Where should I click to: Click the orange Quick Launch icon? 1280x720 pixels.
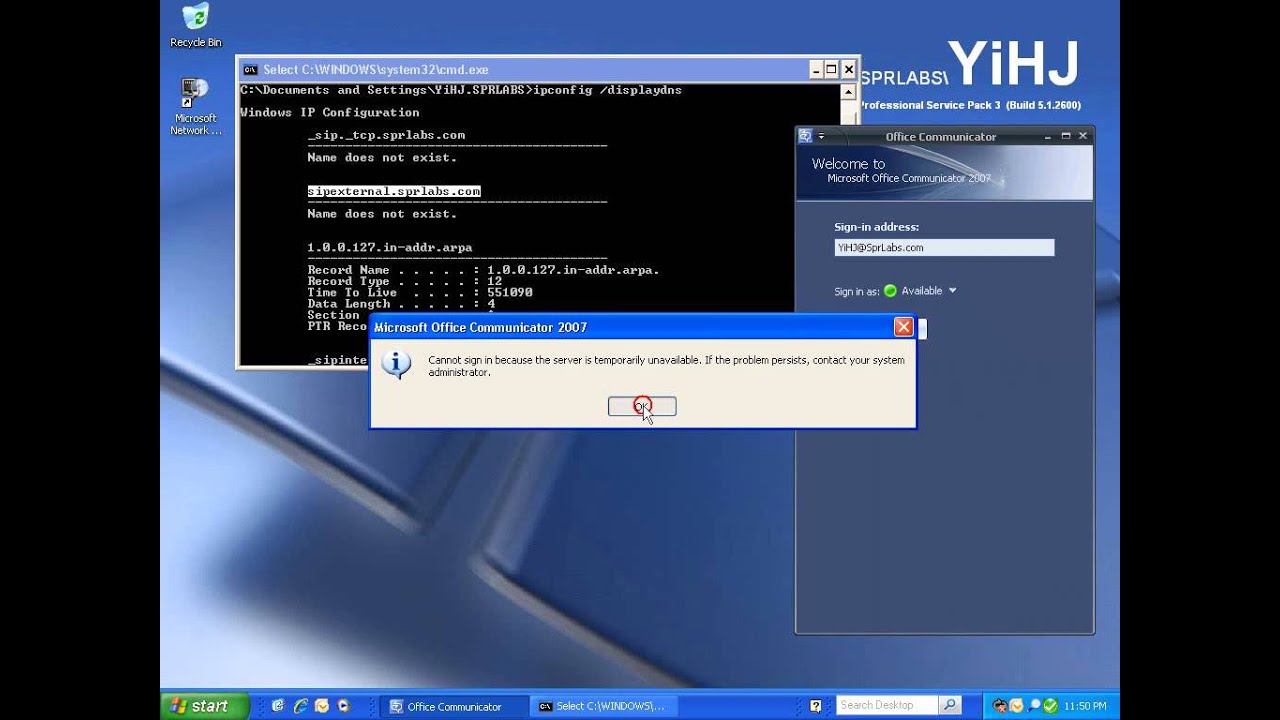(322, 706)
